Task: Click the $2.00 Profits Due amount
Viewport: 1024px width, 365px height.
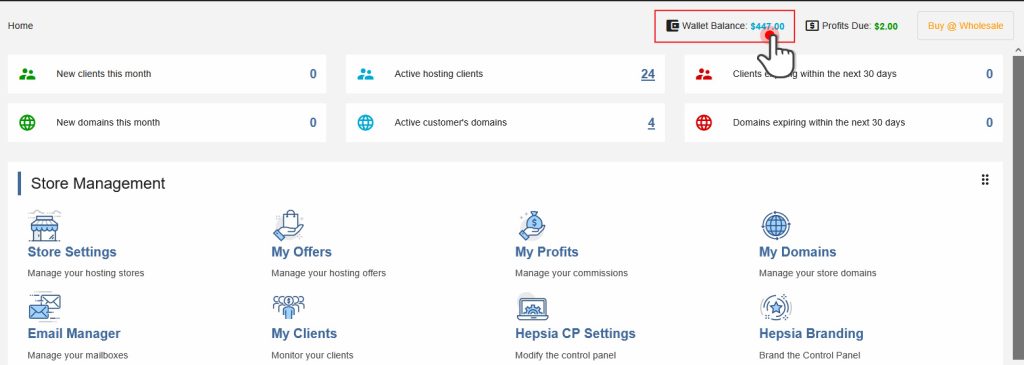Action: tap(886, 27)
